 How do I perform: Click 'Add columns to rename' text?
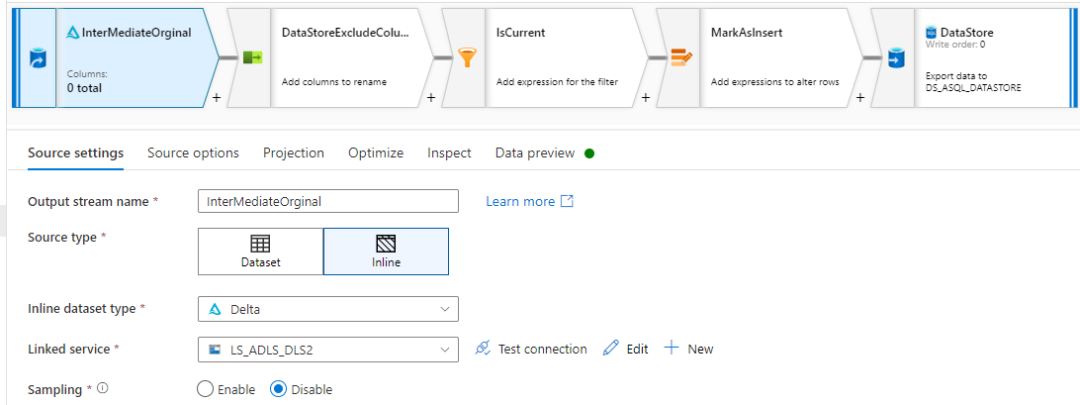click(334, 82)
